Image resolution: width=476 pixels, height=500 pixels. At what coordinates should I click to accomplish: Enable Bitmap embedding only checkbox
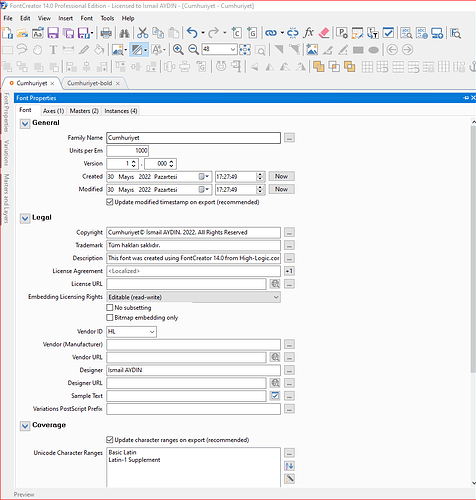110,317
